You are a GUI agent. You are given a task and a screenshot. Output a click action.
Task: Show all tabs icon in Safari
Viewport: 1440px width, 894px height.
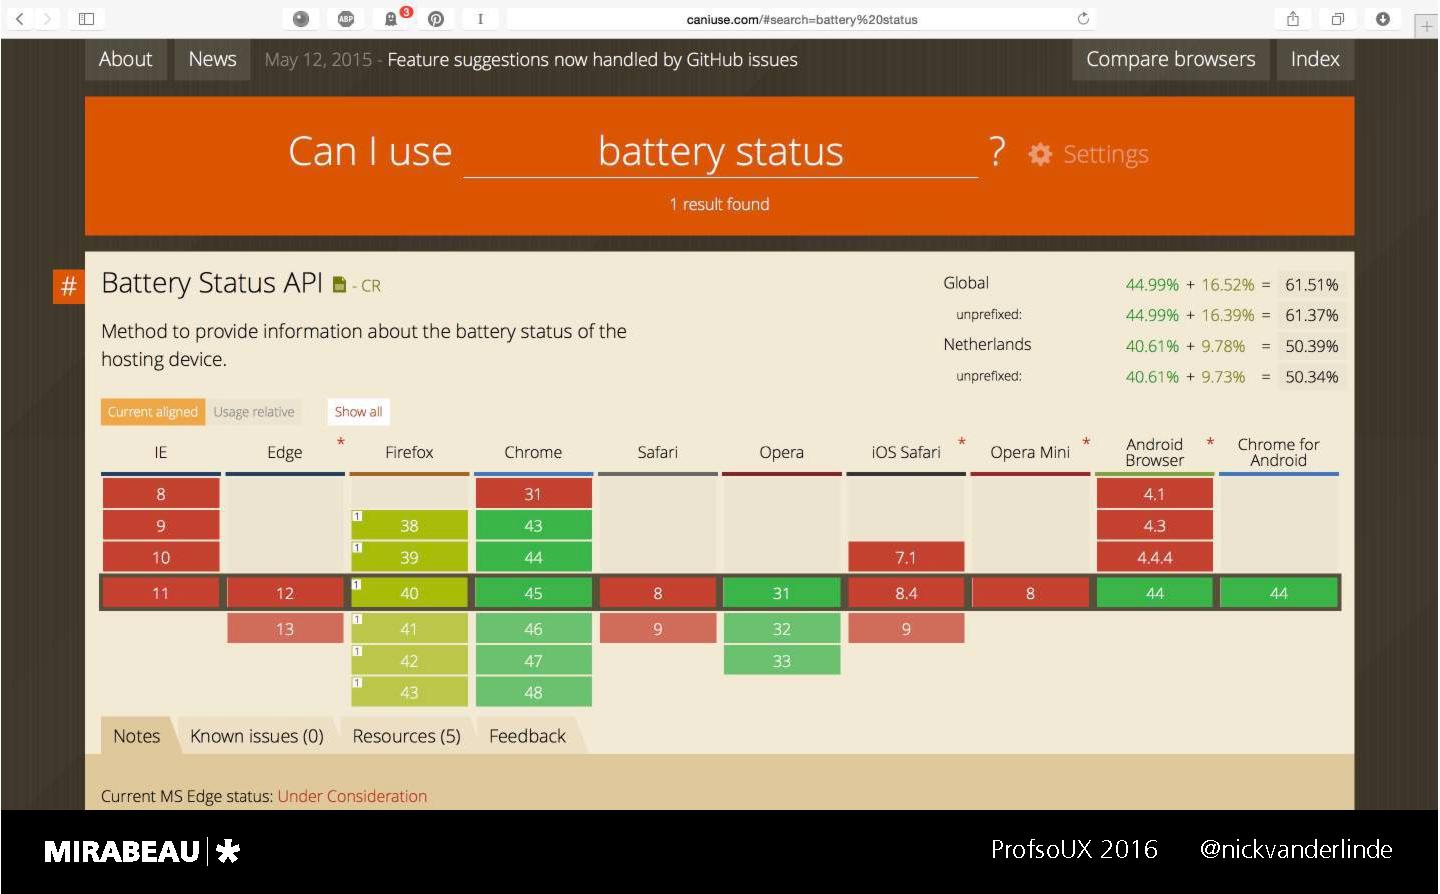click(1338, 18)
